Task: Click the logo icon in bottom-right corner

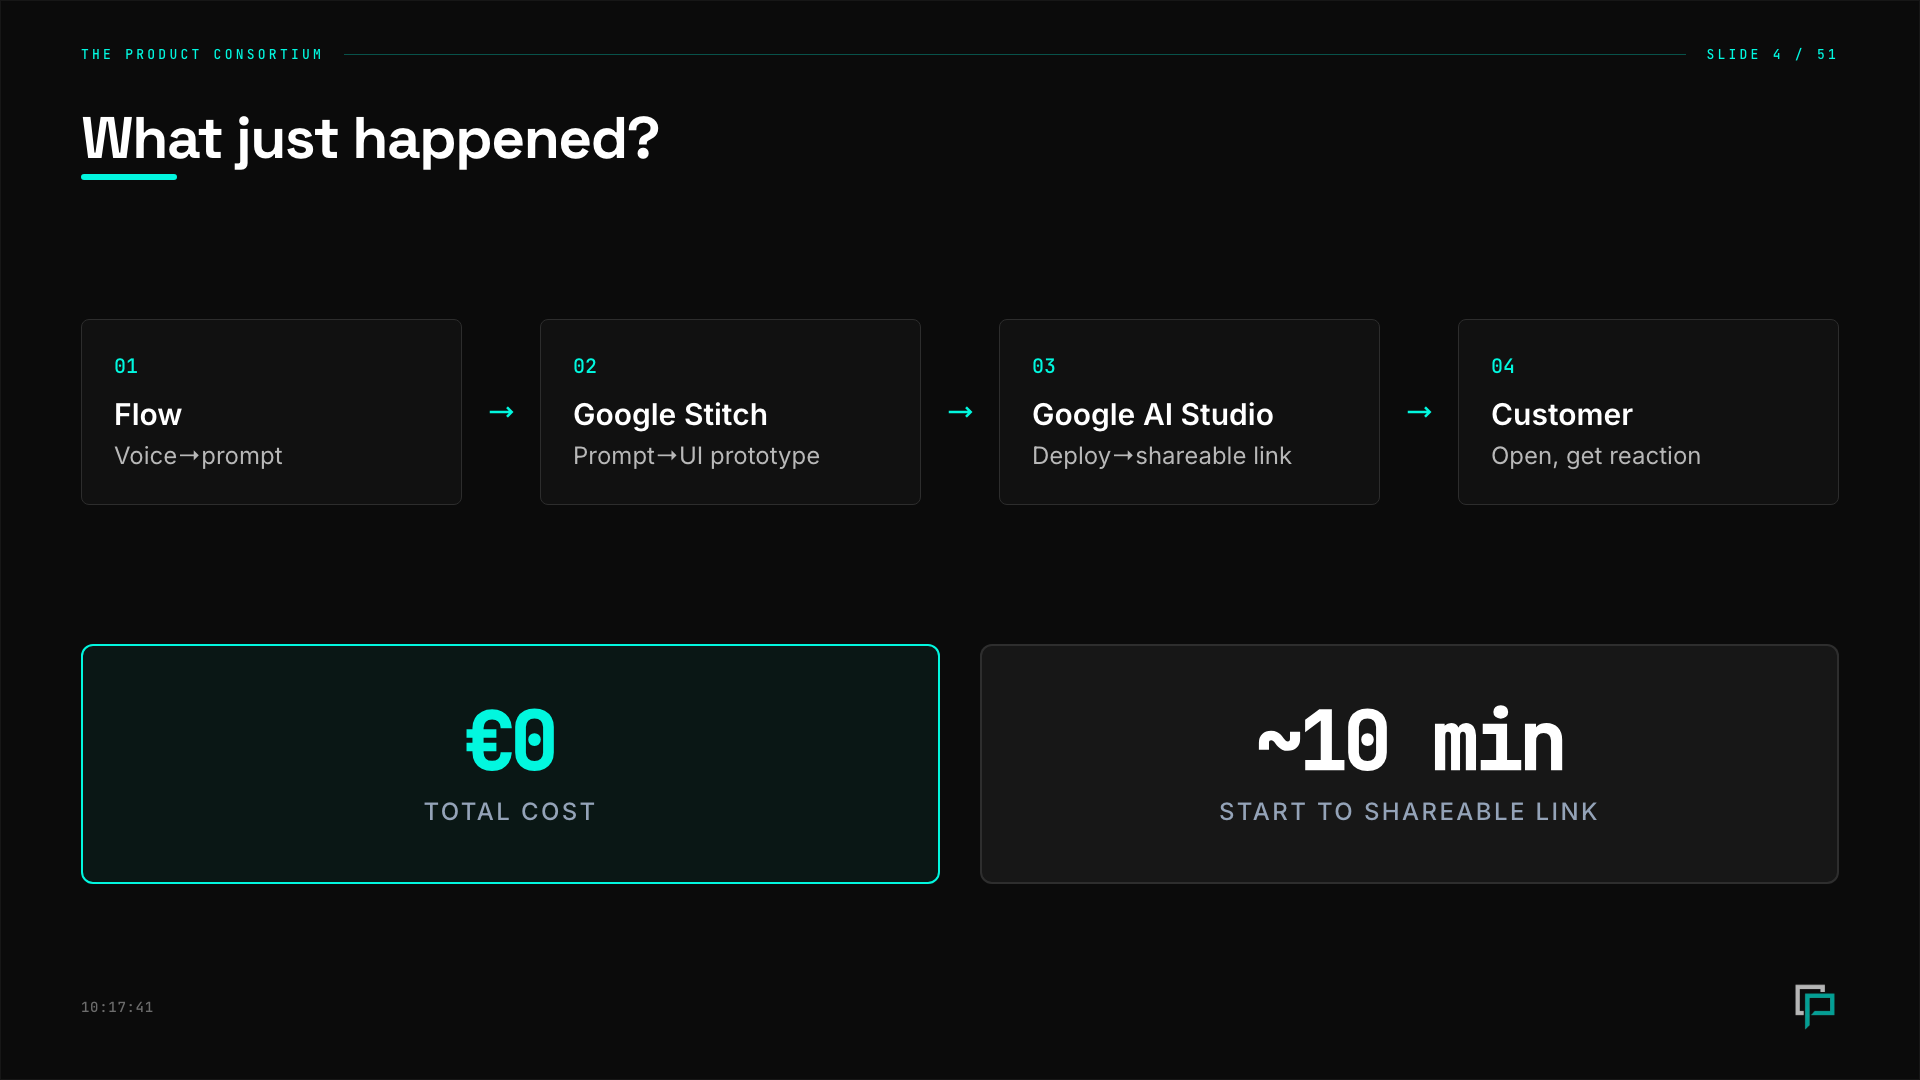Action: coord(1814,1005)
